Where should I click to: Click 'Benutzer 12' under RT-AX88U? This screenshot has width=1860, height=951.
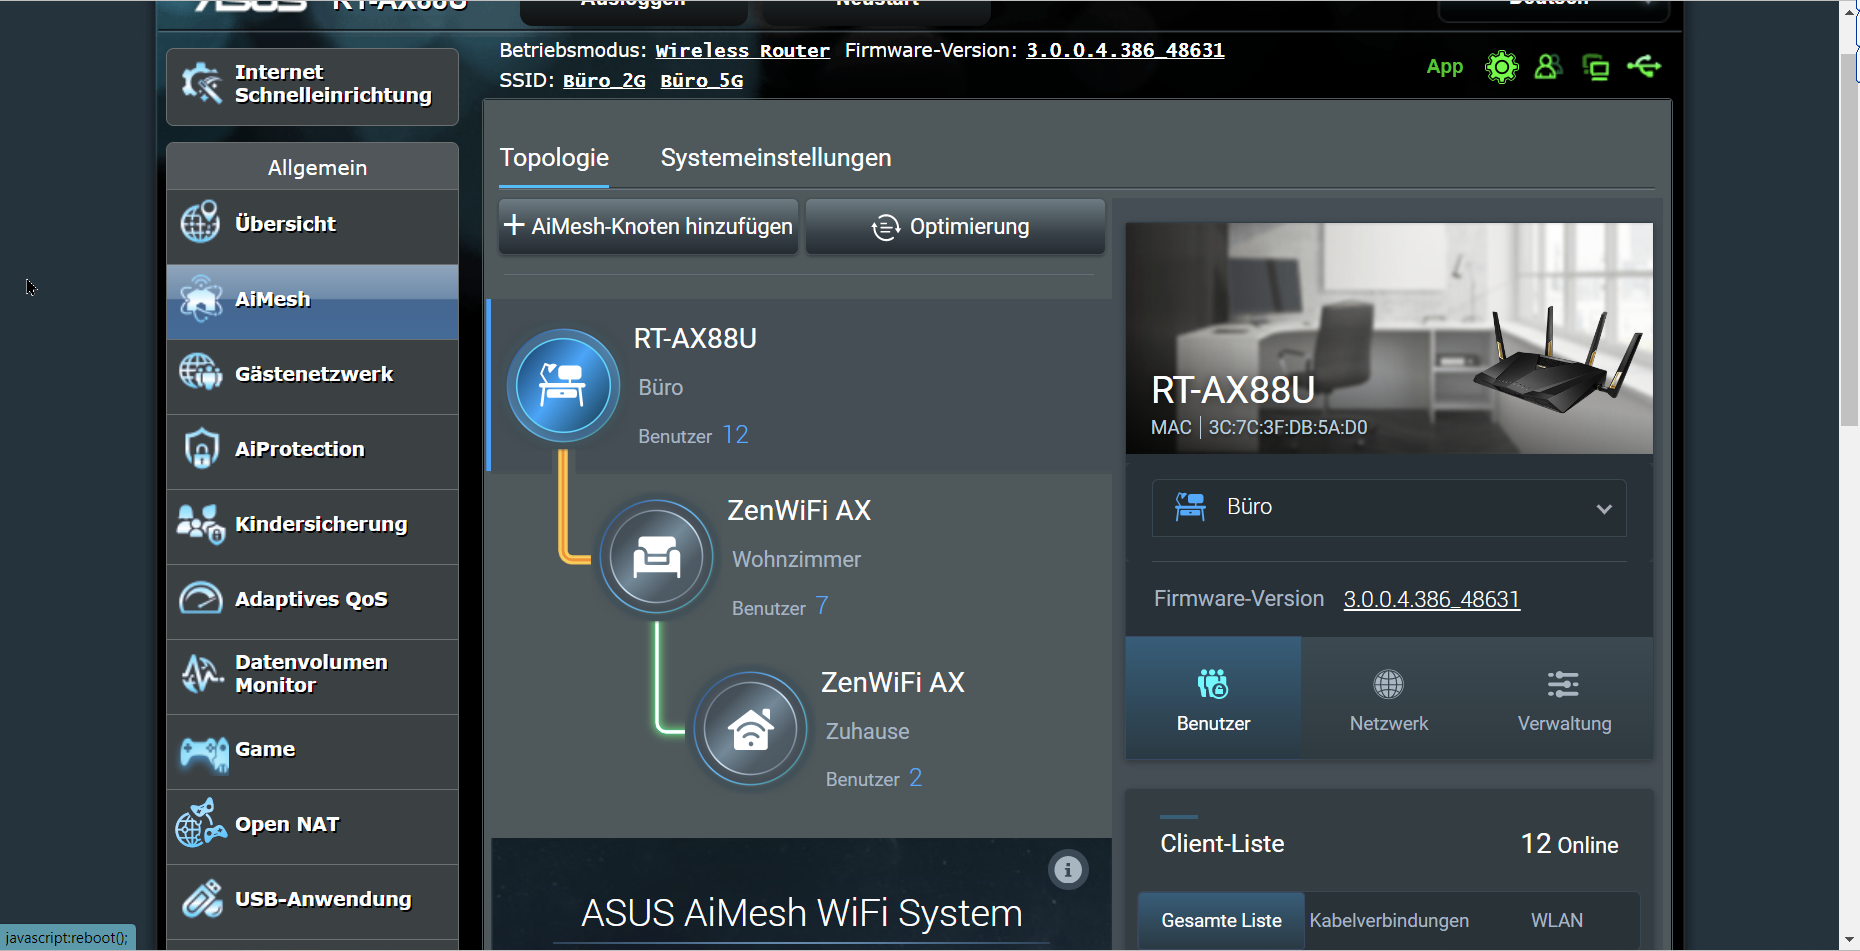coord(693,435)
